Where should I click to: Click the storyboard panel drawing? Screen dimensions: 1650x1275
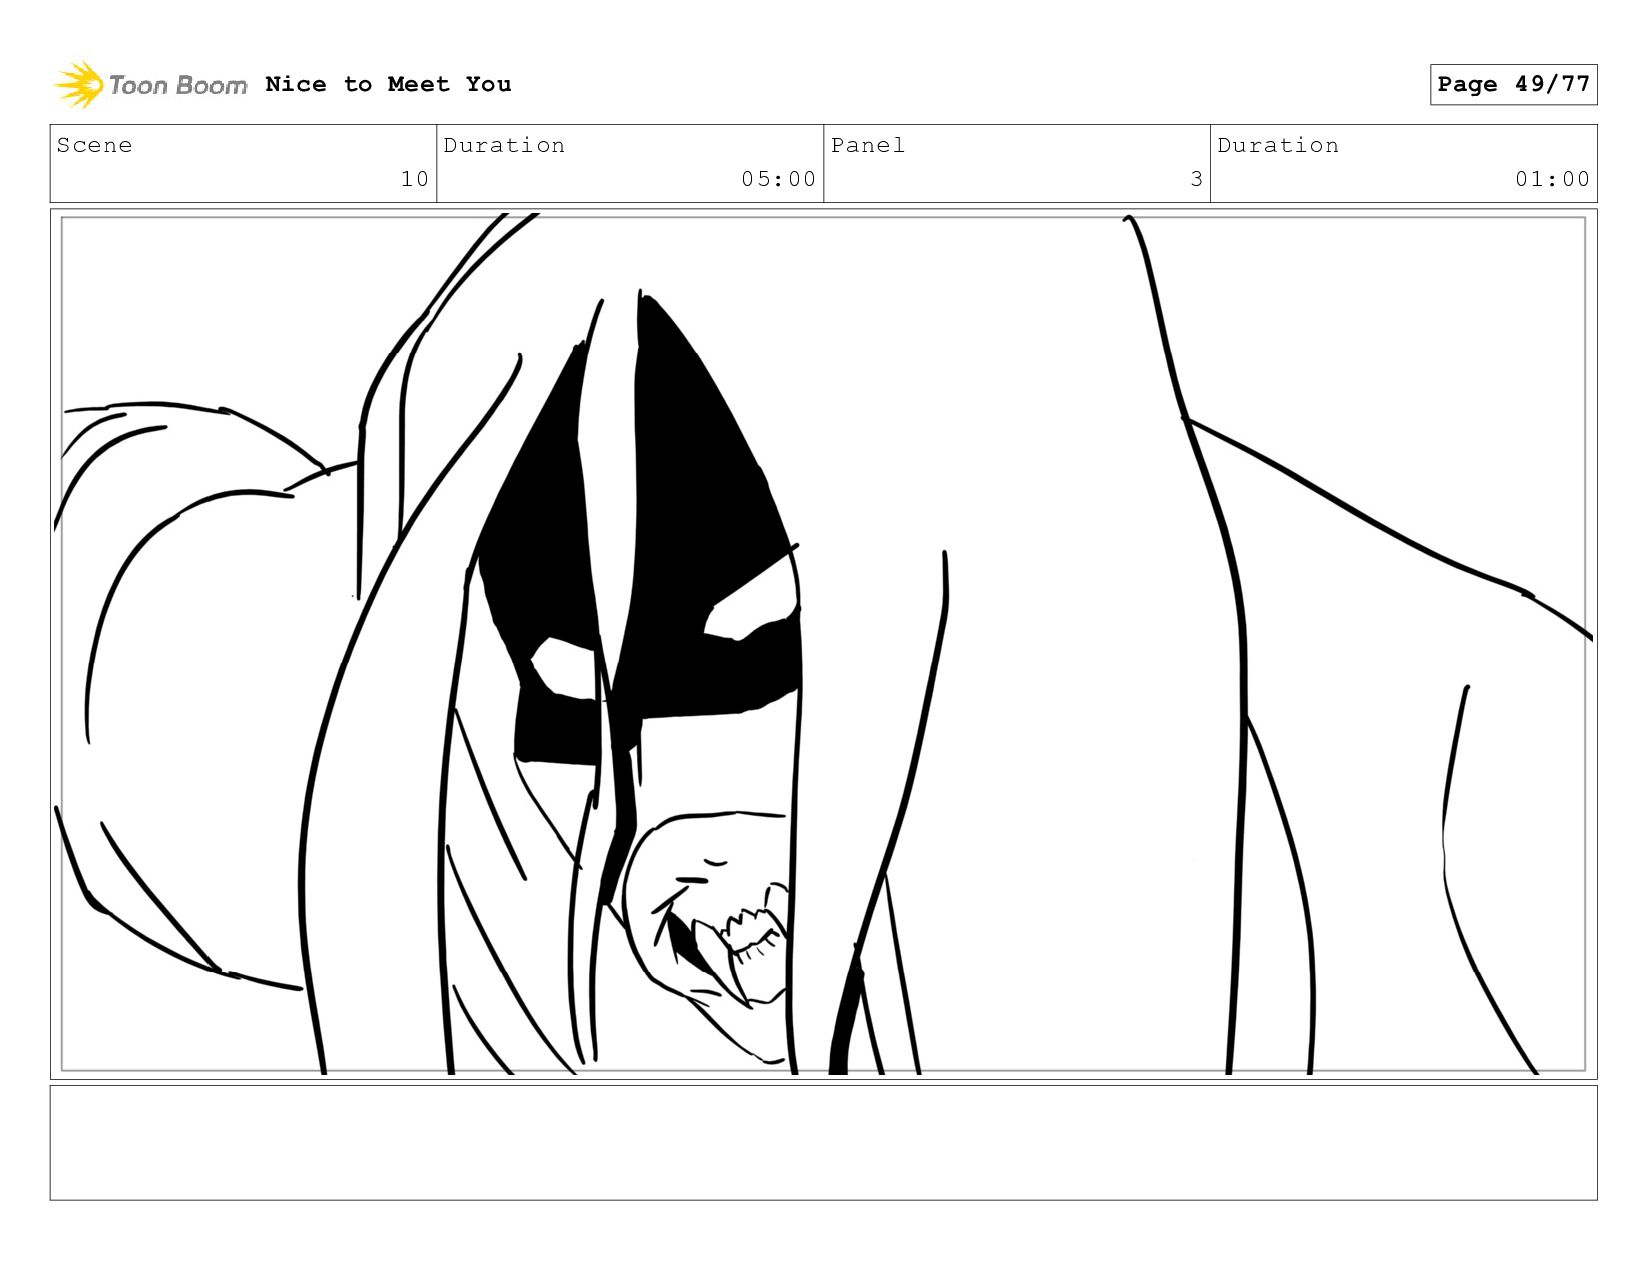823,644
